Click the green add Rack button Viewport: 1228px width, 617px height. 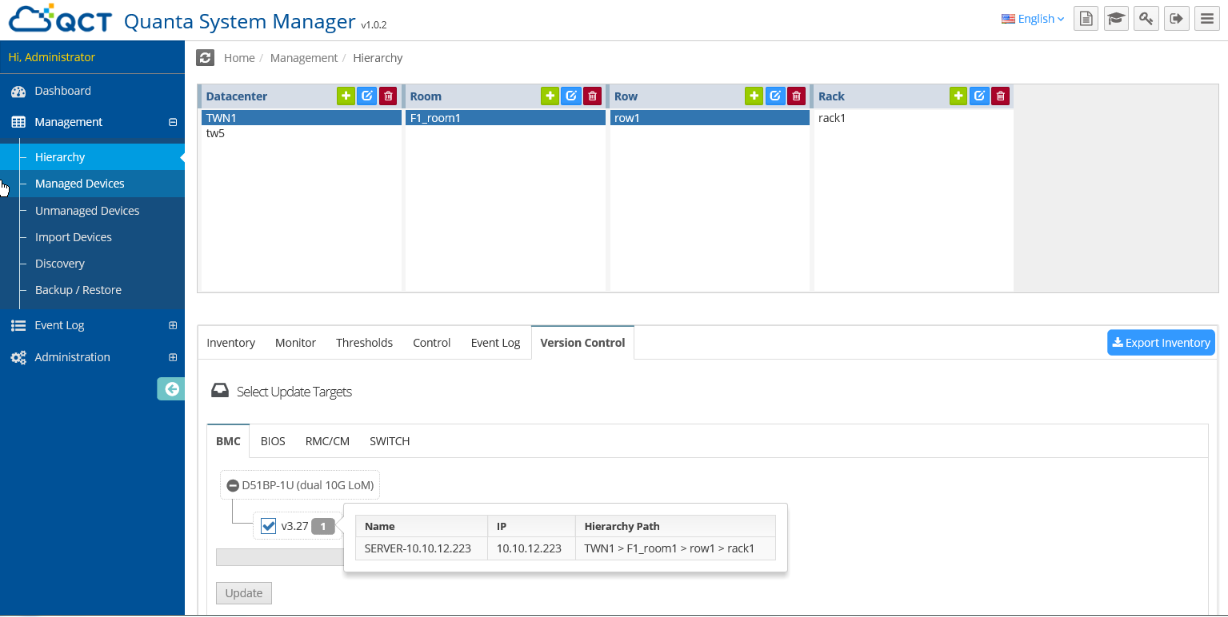click(958, 96)
